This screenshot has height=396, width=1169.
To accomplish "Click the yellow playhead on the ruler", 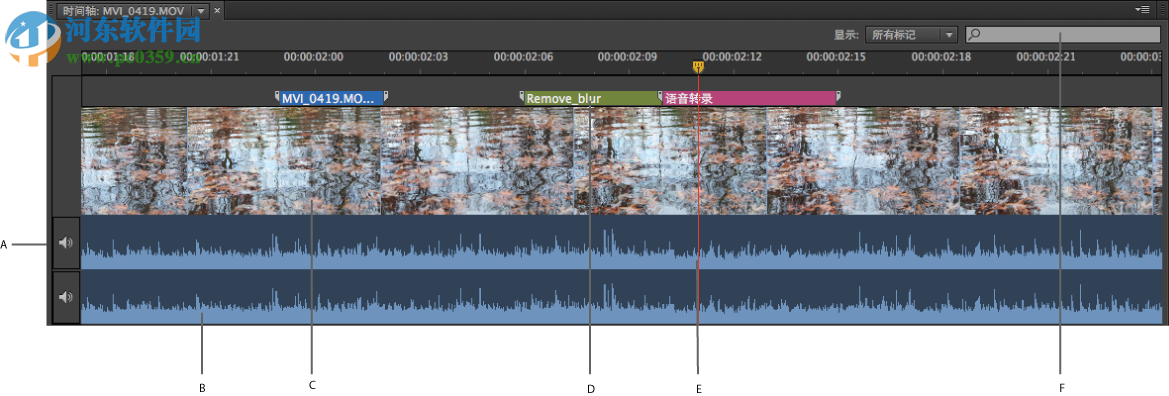I will (698, 67).
